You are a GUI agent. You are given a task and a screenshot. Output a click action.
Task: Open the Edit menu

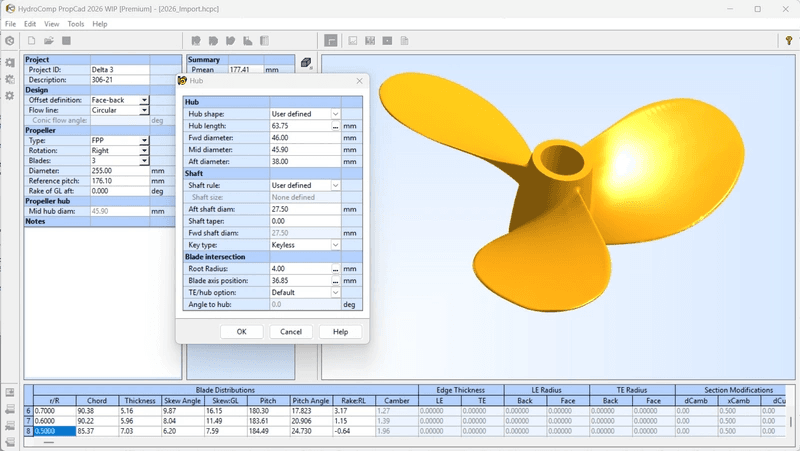click(30, 24)
